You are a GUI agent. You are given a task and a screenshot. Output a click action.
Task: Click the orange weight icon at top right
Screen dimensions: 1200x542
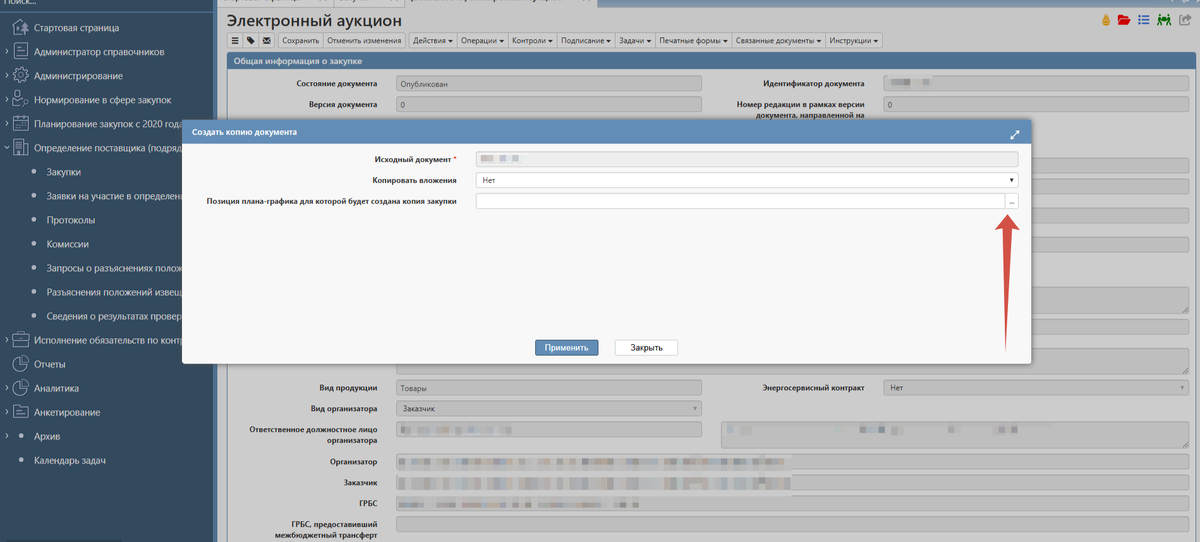coord(1106,20)
